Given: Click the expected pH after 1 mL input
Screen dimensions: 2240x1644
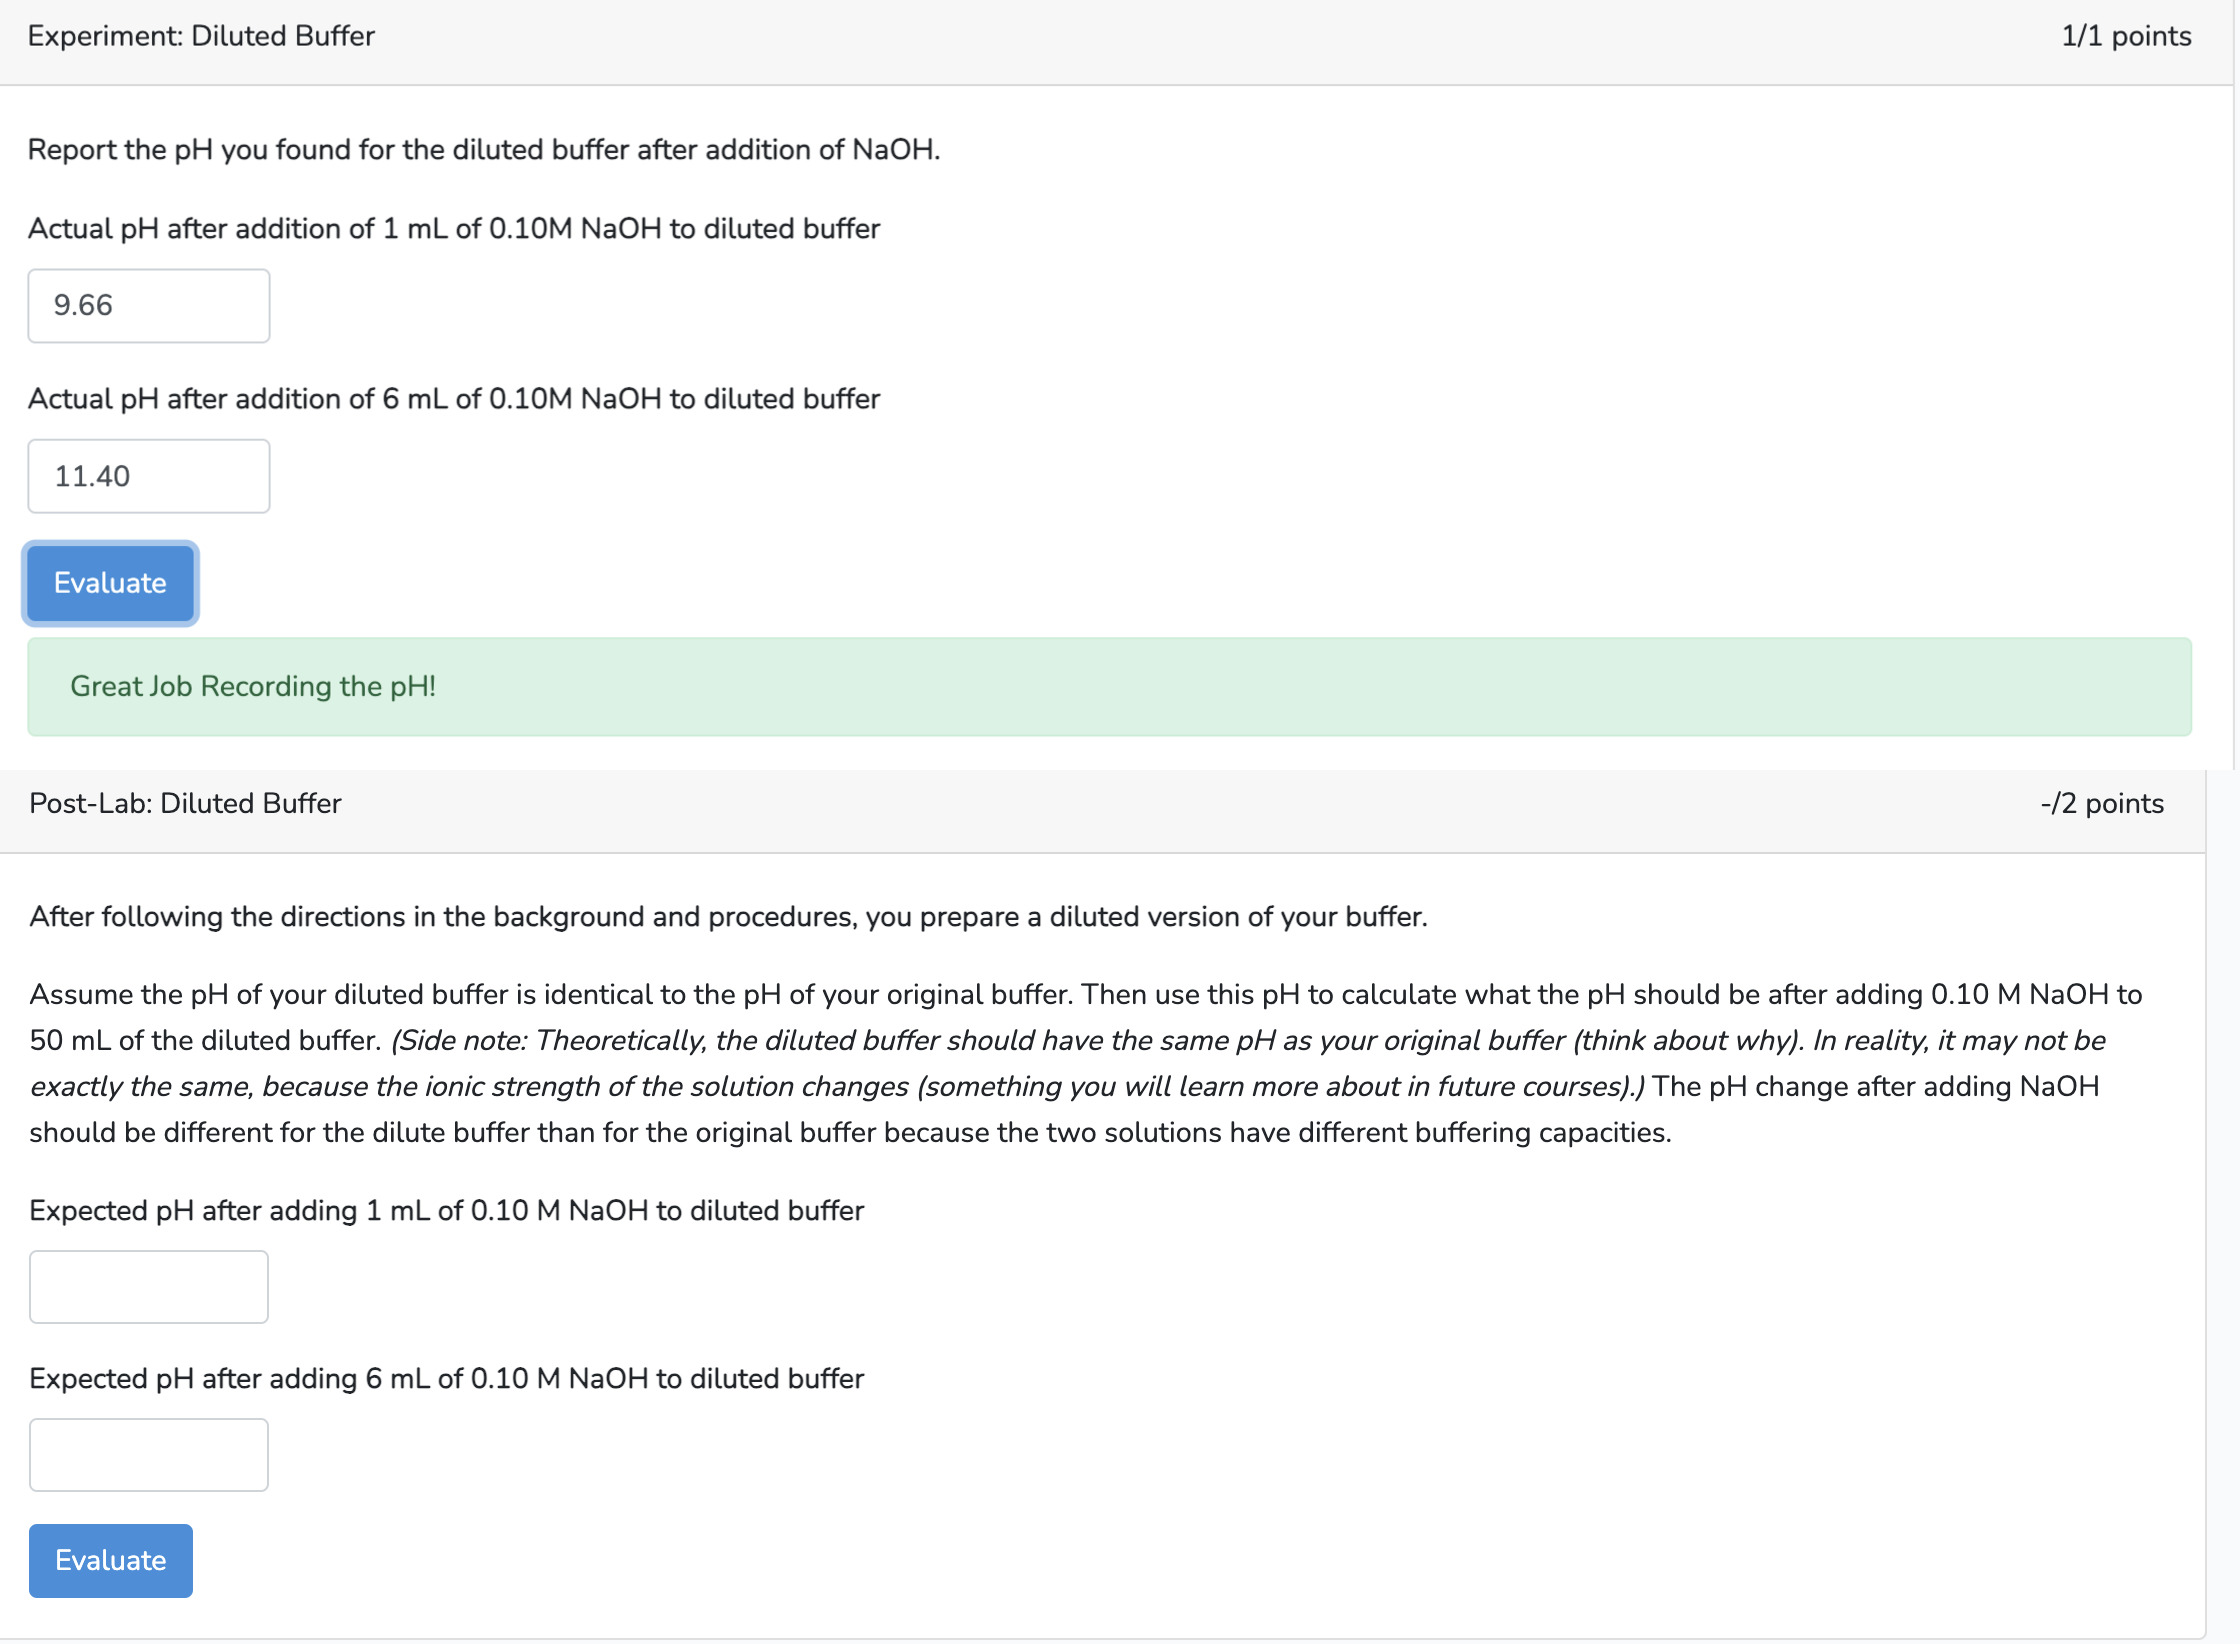Looking at the screenshot, I should point(148,1286).
